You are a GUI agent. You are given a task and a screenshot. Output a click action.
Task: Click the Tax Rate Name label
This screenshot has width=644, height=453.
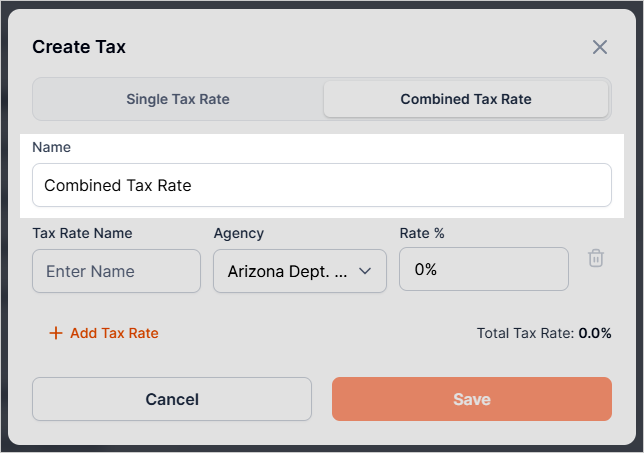pyautogui.click(x=82, y=233)
